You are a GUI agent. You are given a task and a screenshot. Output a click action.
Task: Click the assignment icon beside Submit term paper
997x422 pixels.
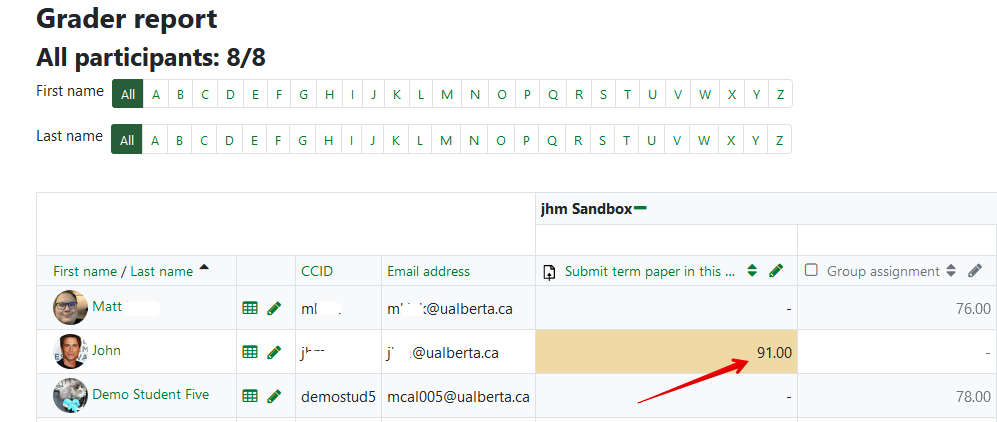549,271
